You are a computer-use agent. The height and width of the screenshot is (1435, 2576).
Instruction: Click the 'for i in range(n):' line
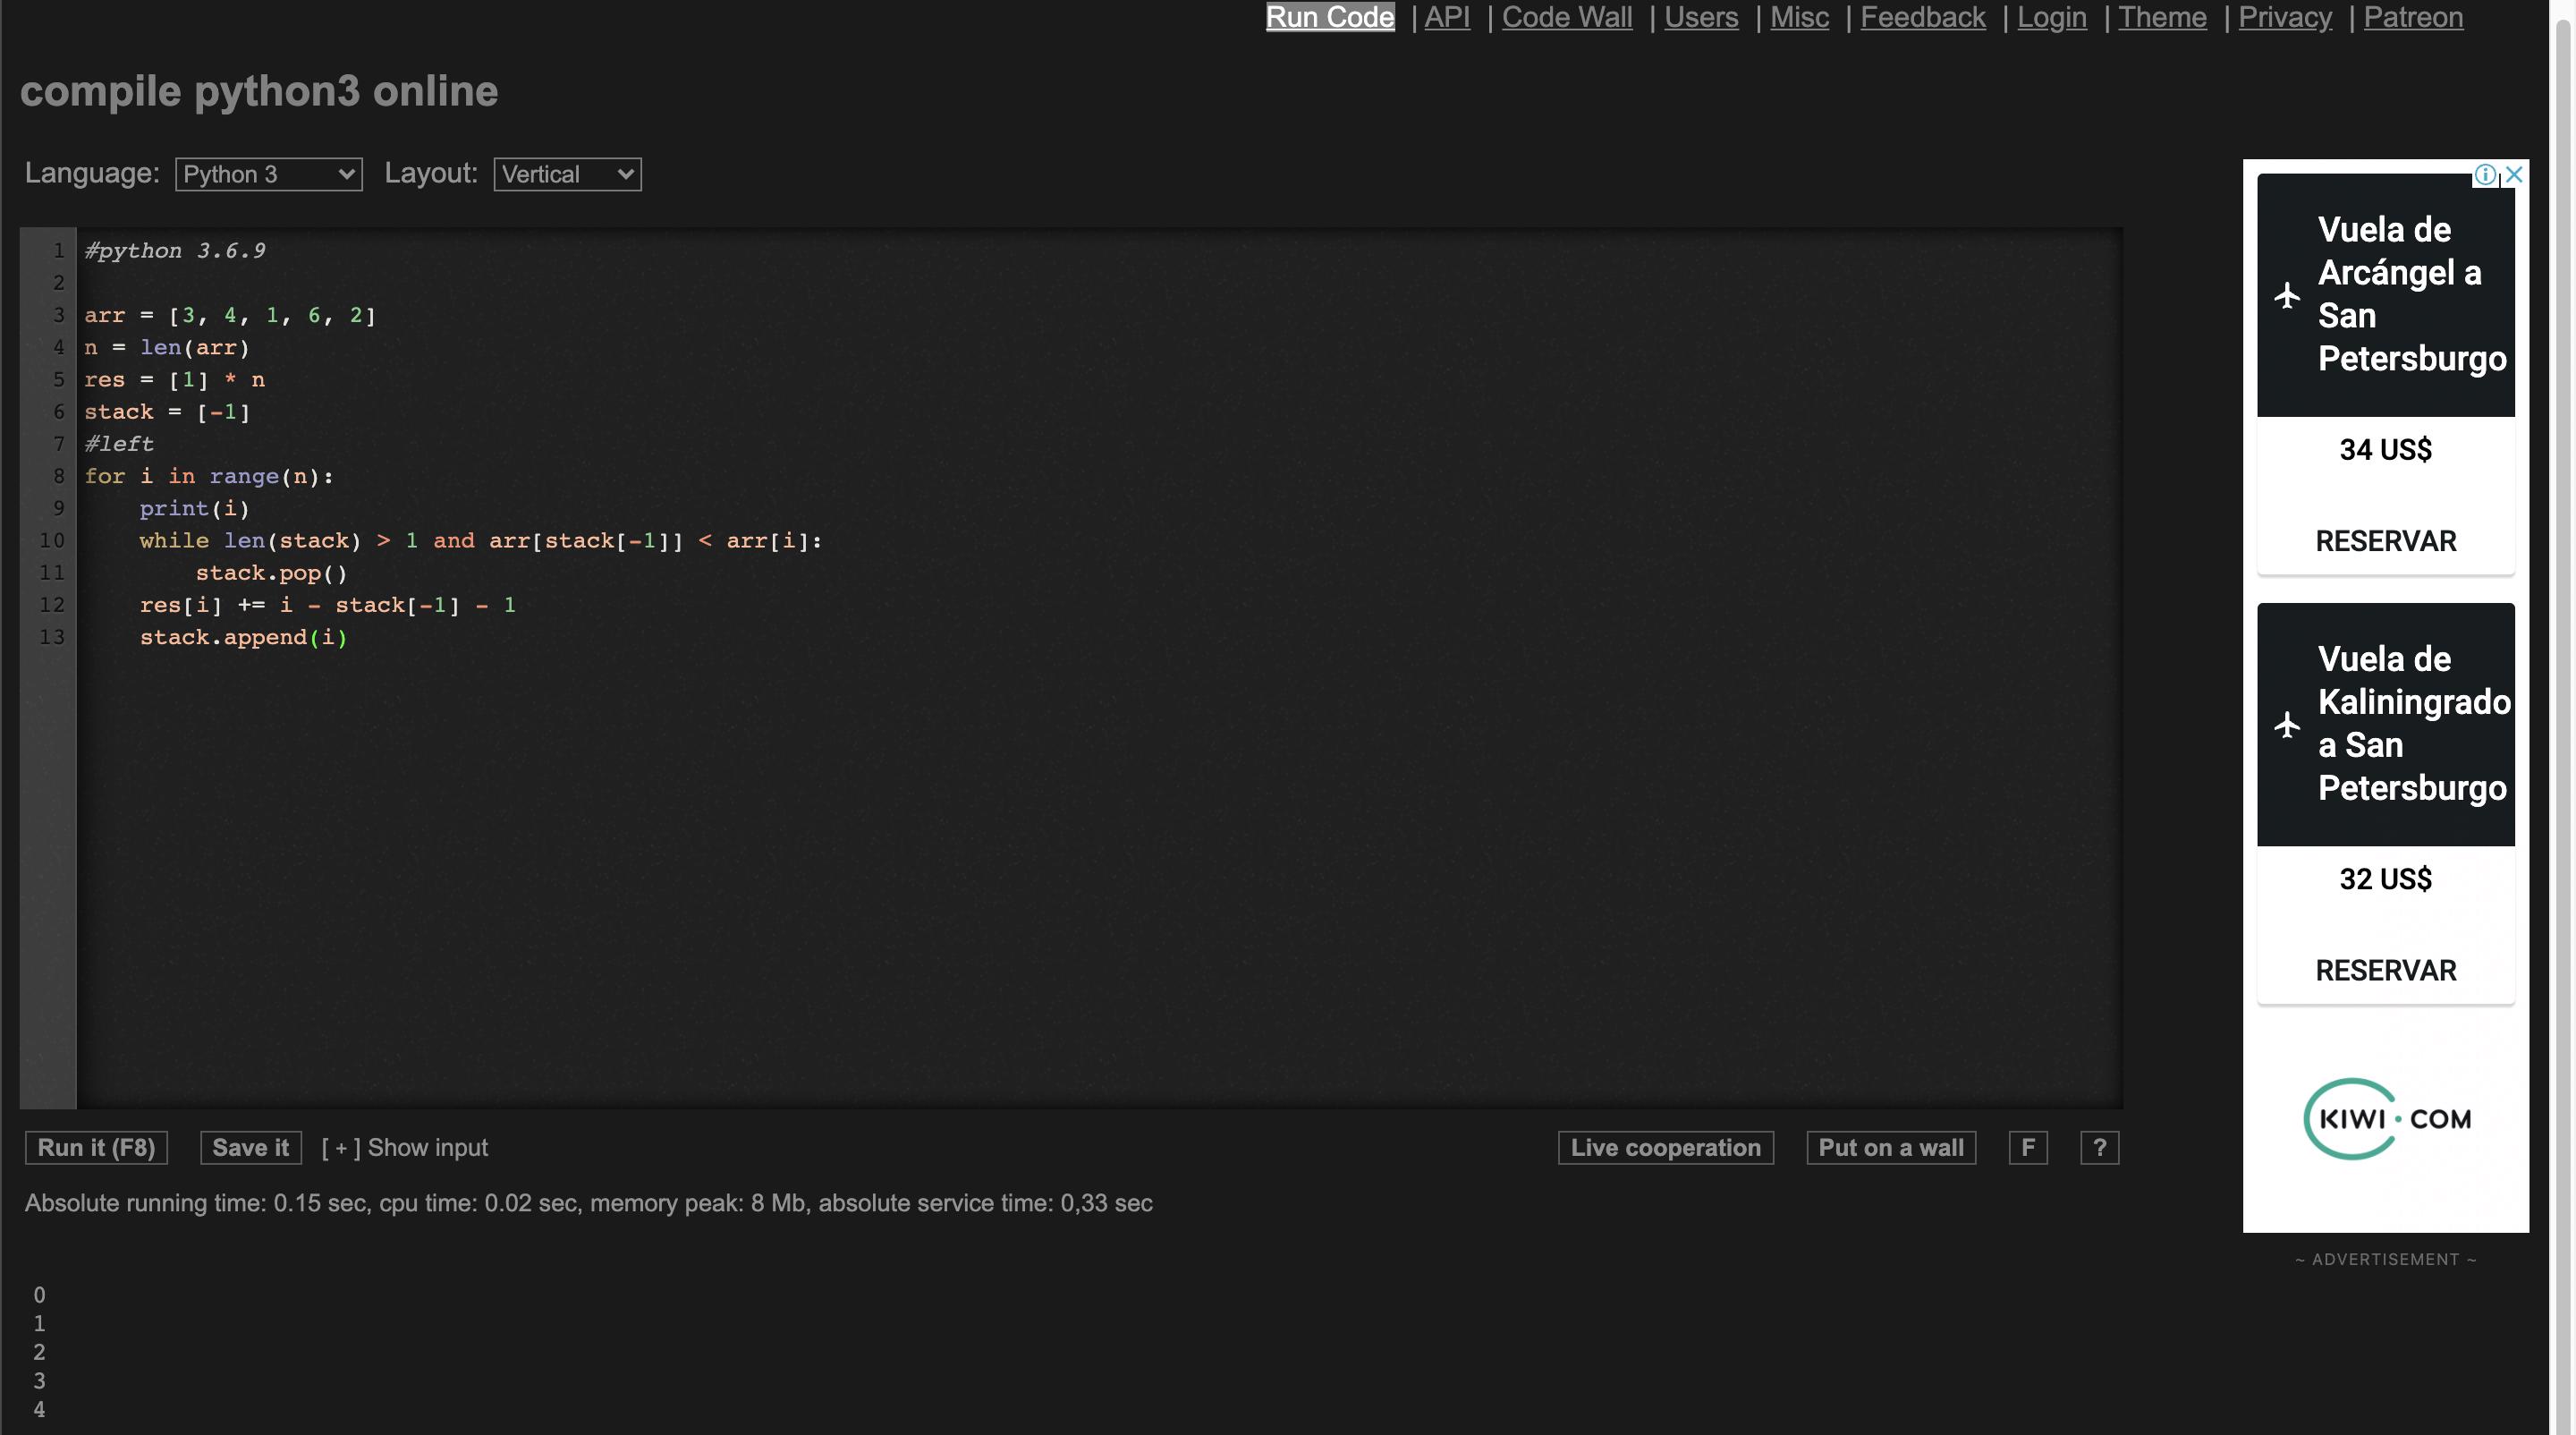[209, 476]
